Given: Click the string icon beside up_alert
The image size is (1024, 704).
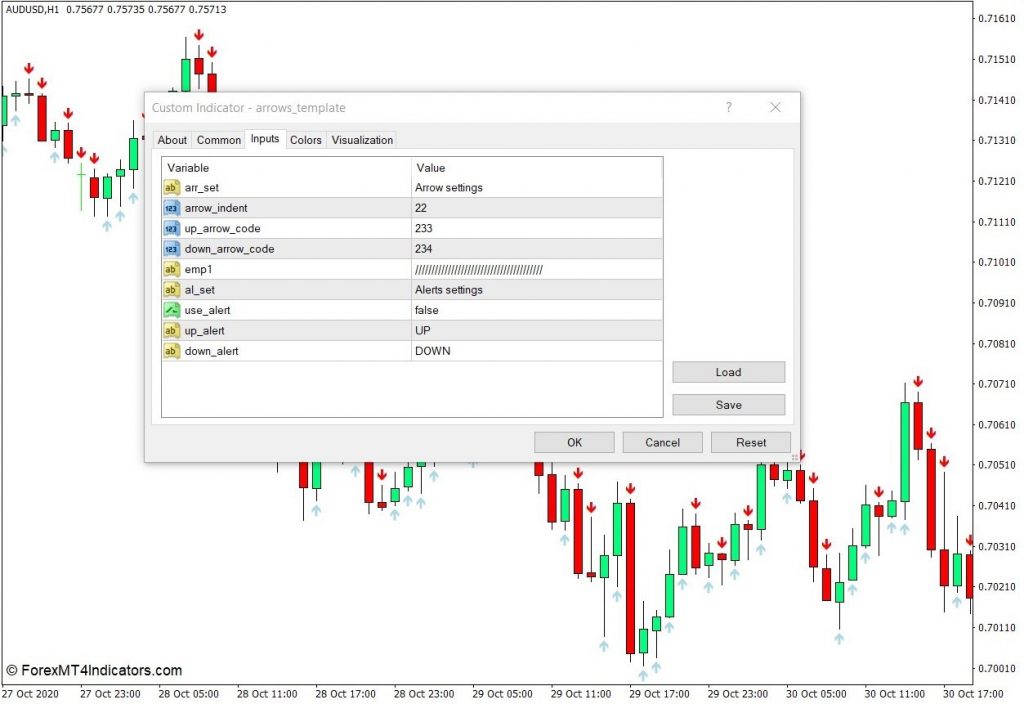Looking at the screenshot, I should click(171, 330).
